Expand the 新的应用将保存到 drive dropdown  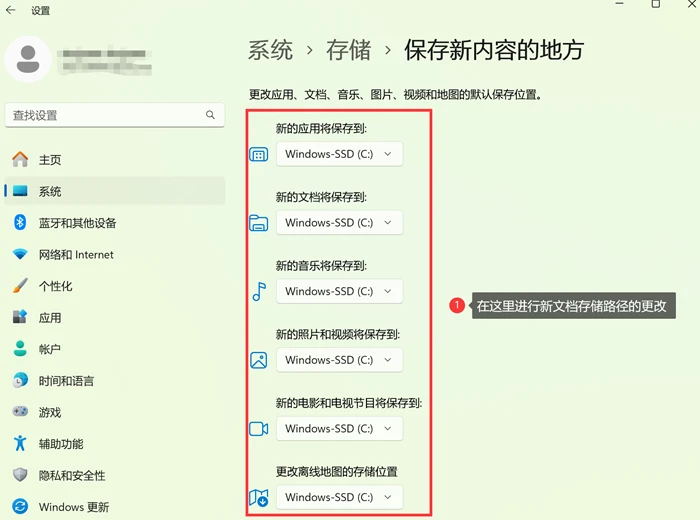coord(339,154)
